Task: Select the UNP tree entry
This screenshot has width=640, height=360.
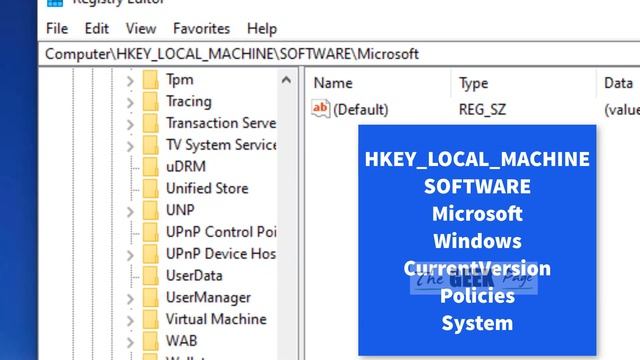Action: point(180,210)
